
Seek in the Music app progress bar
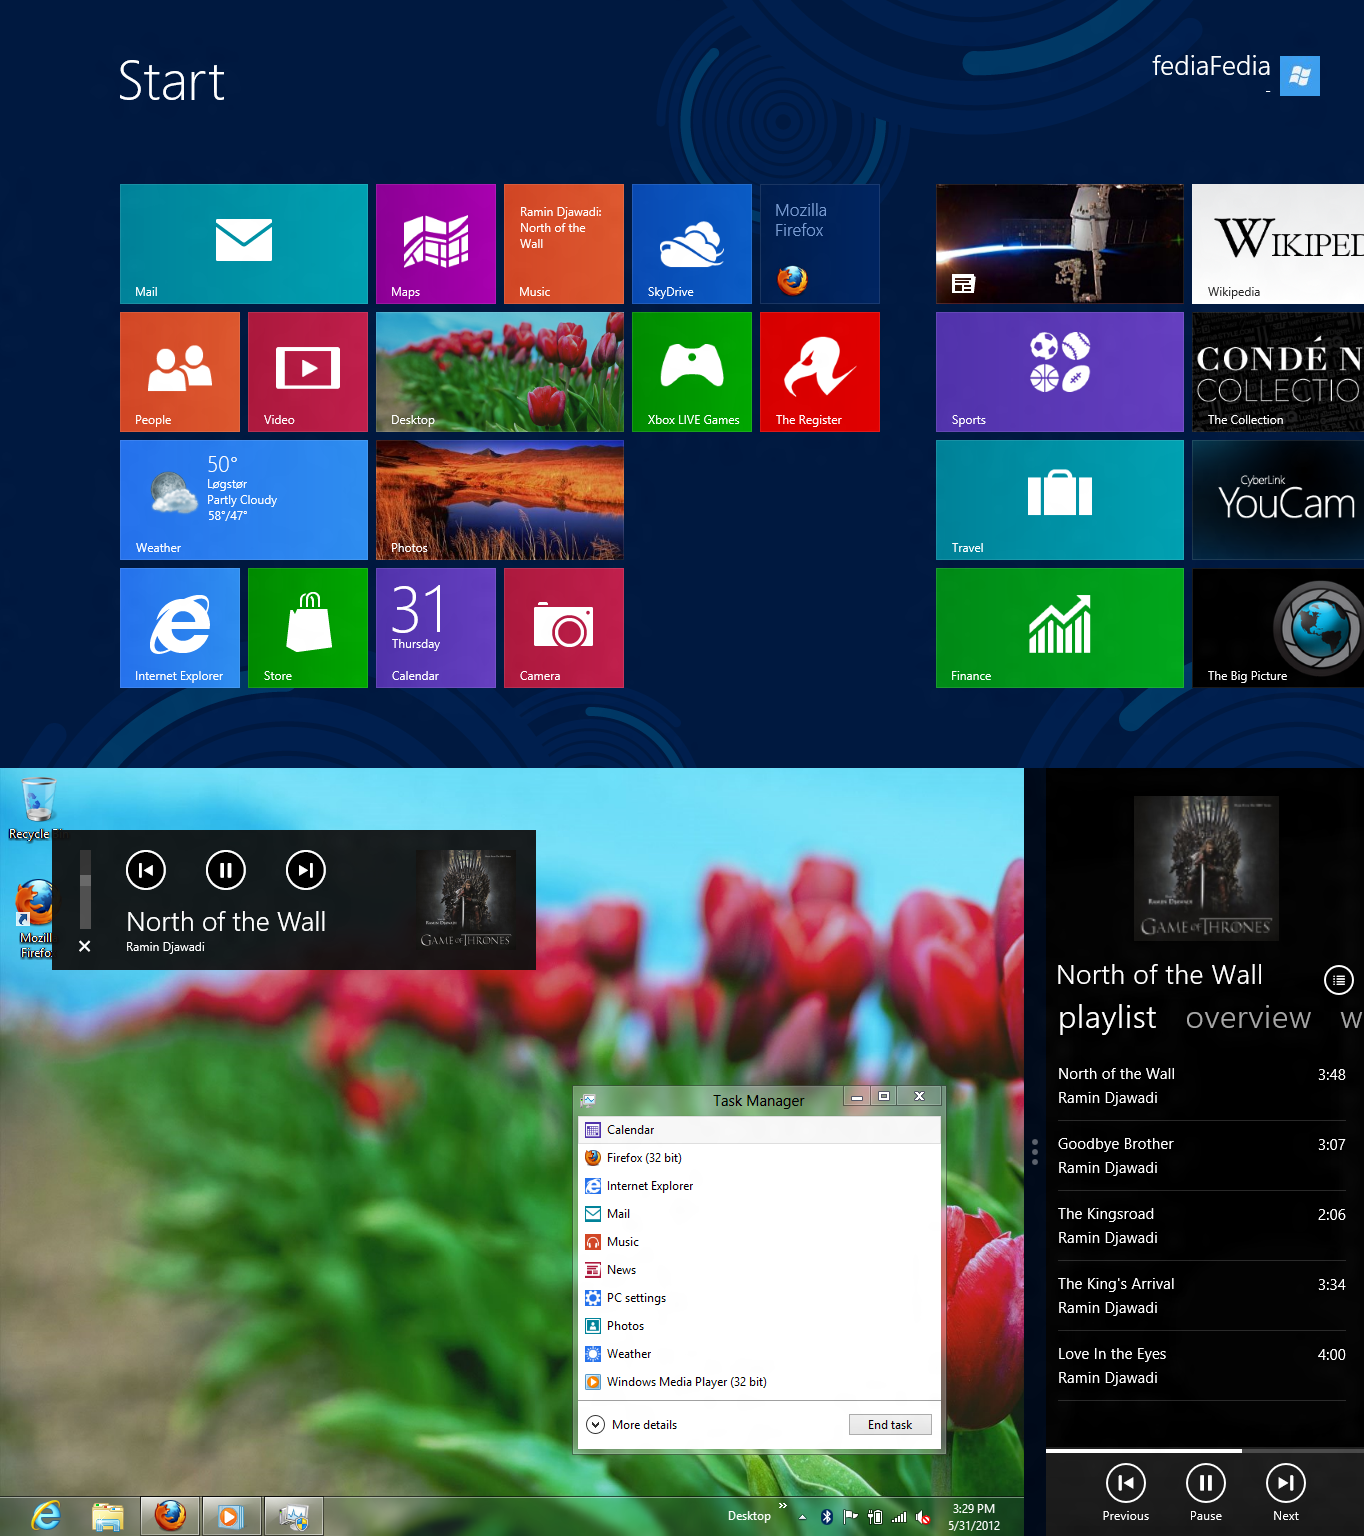[1205, 1450]
